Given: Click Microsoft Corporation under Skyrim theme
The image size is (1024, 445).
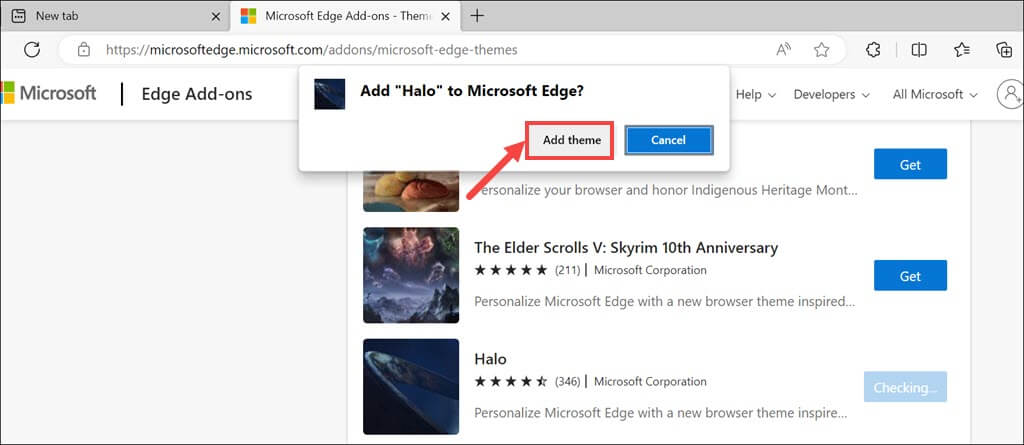Looking at the screenshot, I should [x=650, y=270].
